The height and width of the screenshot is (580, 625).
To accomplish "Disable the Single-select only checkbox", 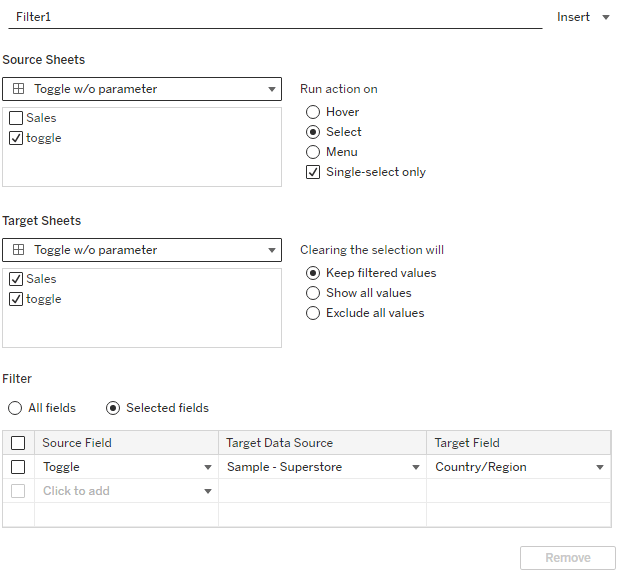I will click(313, 172).
